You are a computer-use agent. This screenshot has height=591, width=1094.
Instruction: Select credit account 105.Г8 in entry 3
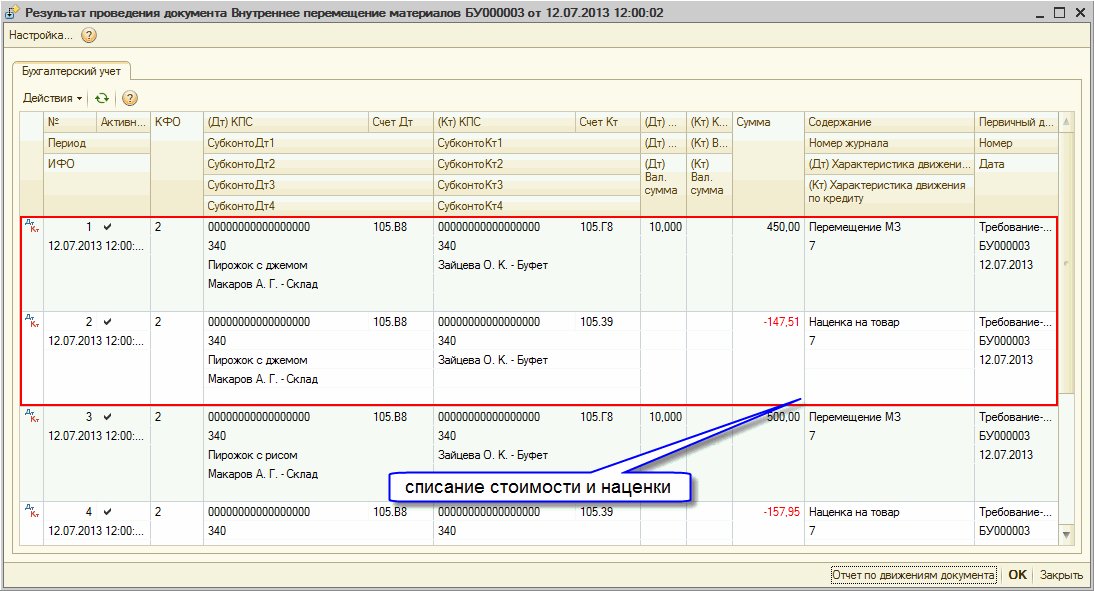[597, 417]
